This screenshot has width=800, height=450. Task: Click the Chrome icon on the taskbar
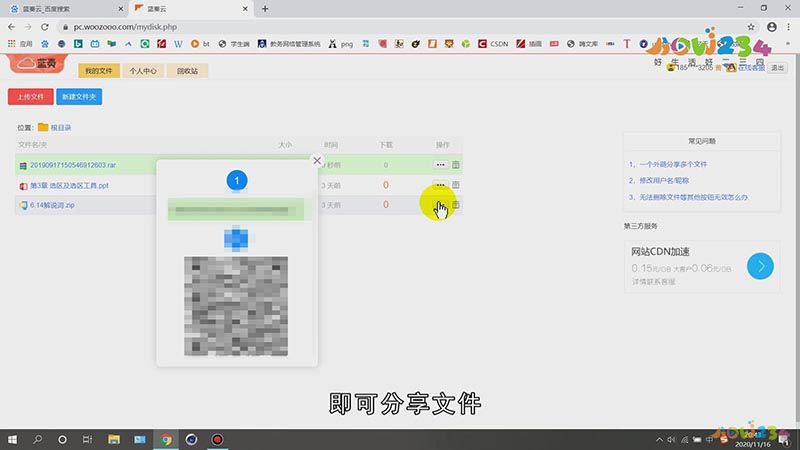click(x=166, y=439)
